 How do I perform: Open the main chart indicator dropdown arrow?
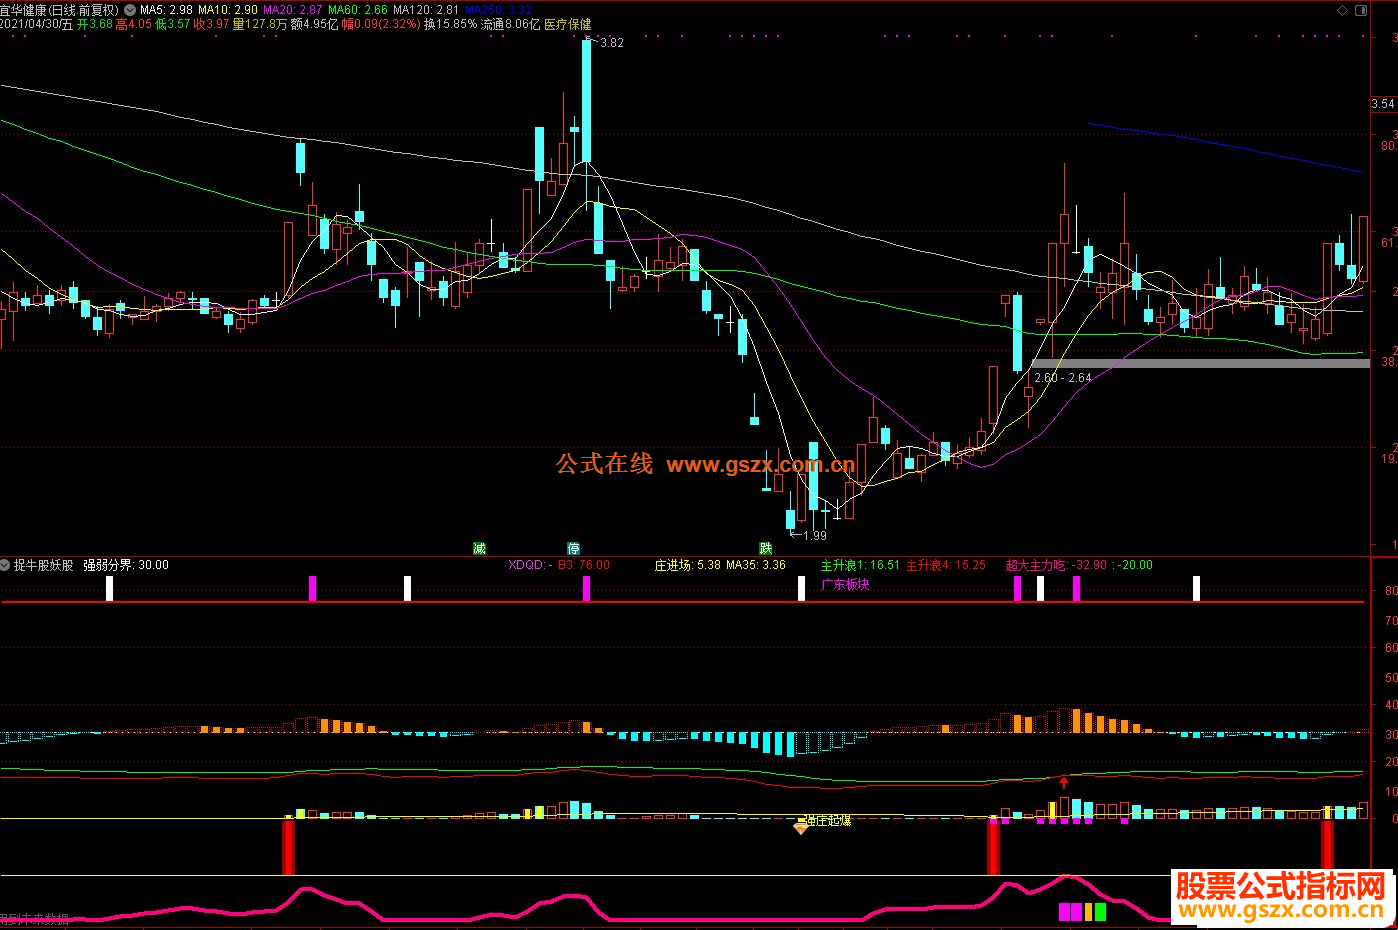(129, 10)
